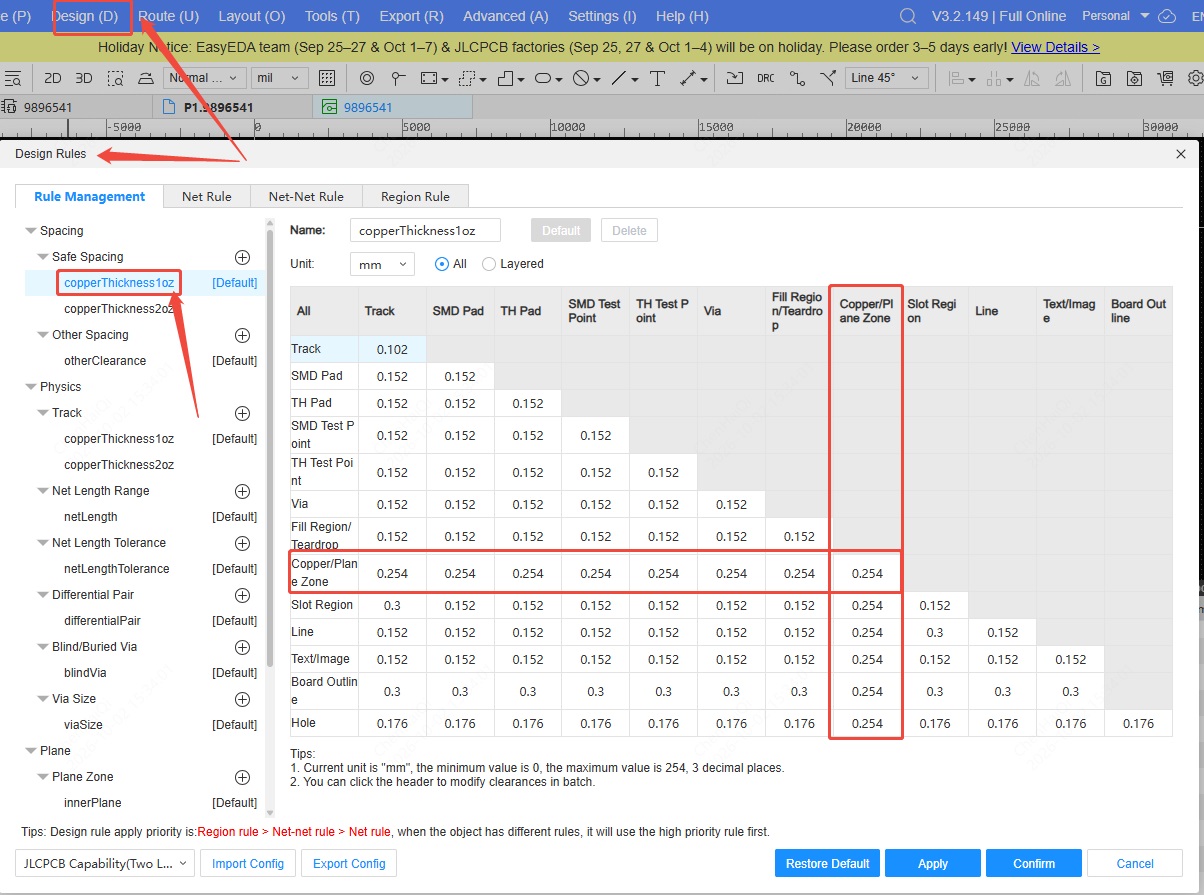Switch canvas to 3D view
The image size is (1204, 895).
click(84, 78)
